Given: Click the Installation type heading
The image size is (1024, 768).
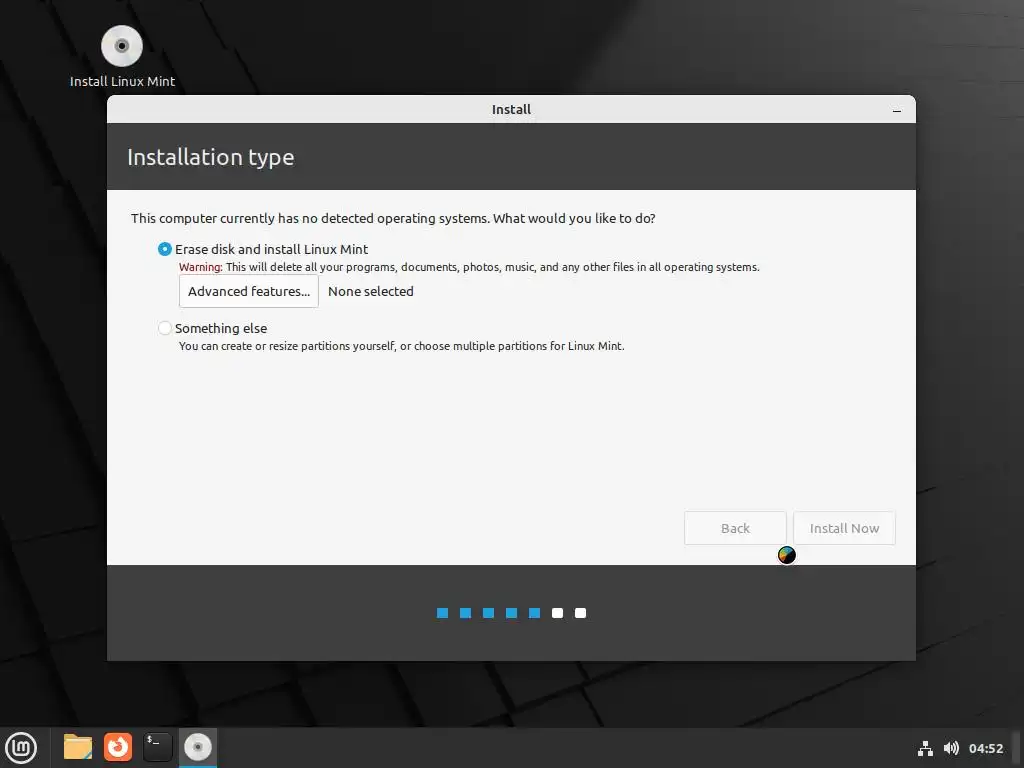Looking at the screenshot, I should coord(210,157).
